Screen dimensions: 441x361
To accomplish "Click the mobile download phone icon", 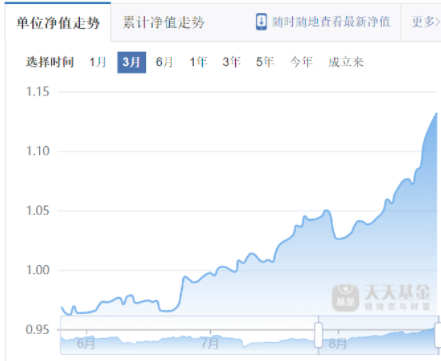I will 261,22.
